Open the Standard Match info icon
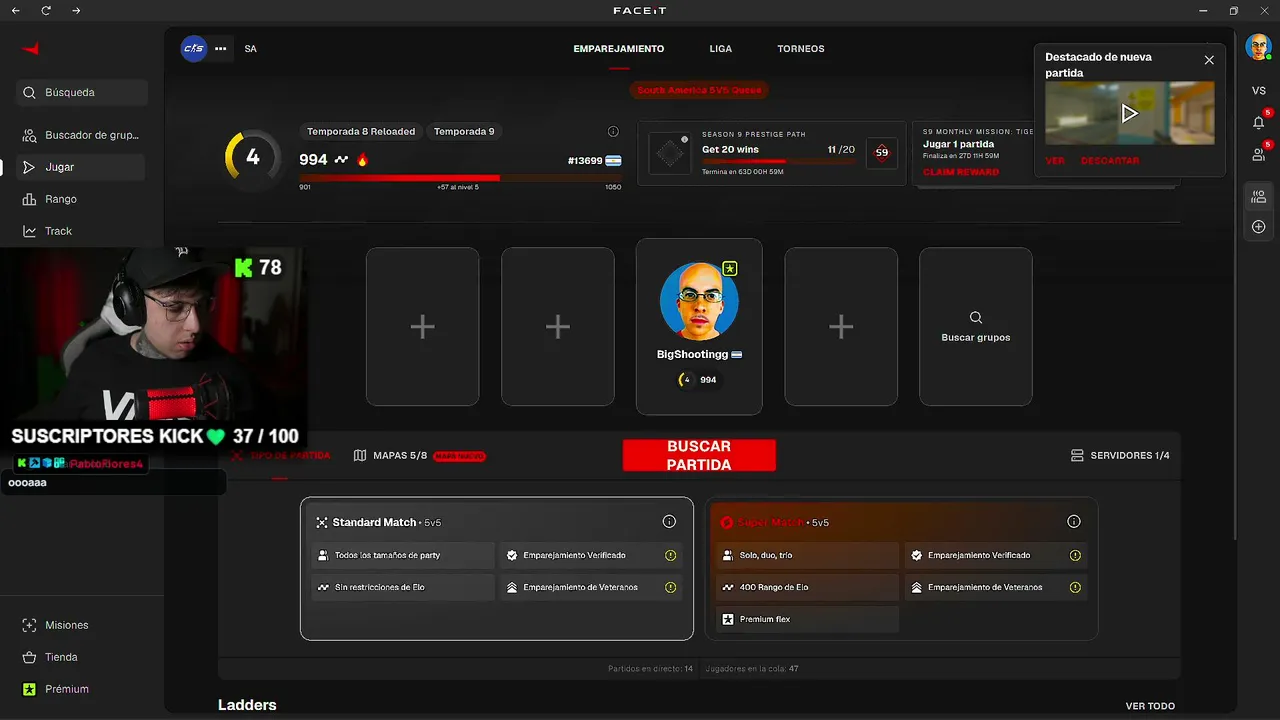 pyautogui.click(x=669, y=522)
